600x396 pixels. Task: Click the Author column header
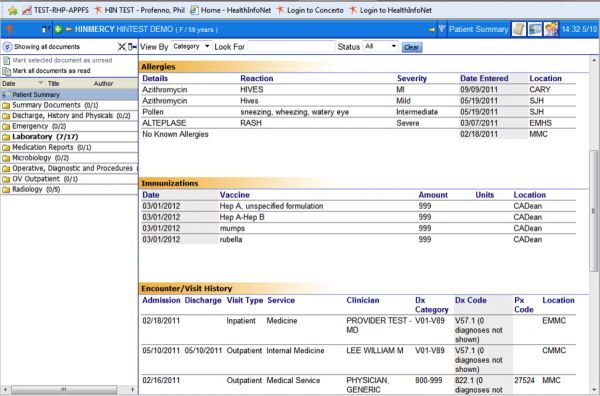114,83
